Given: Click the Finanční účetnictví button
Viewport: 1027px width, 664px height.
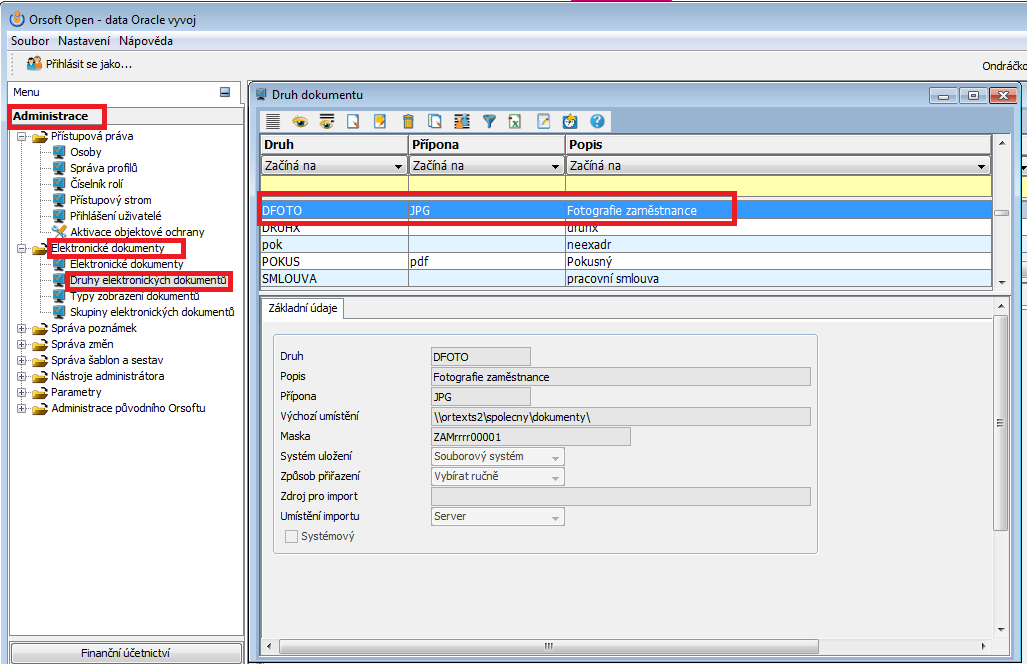Looking at the screenshot, I should [126, 653].
